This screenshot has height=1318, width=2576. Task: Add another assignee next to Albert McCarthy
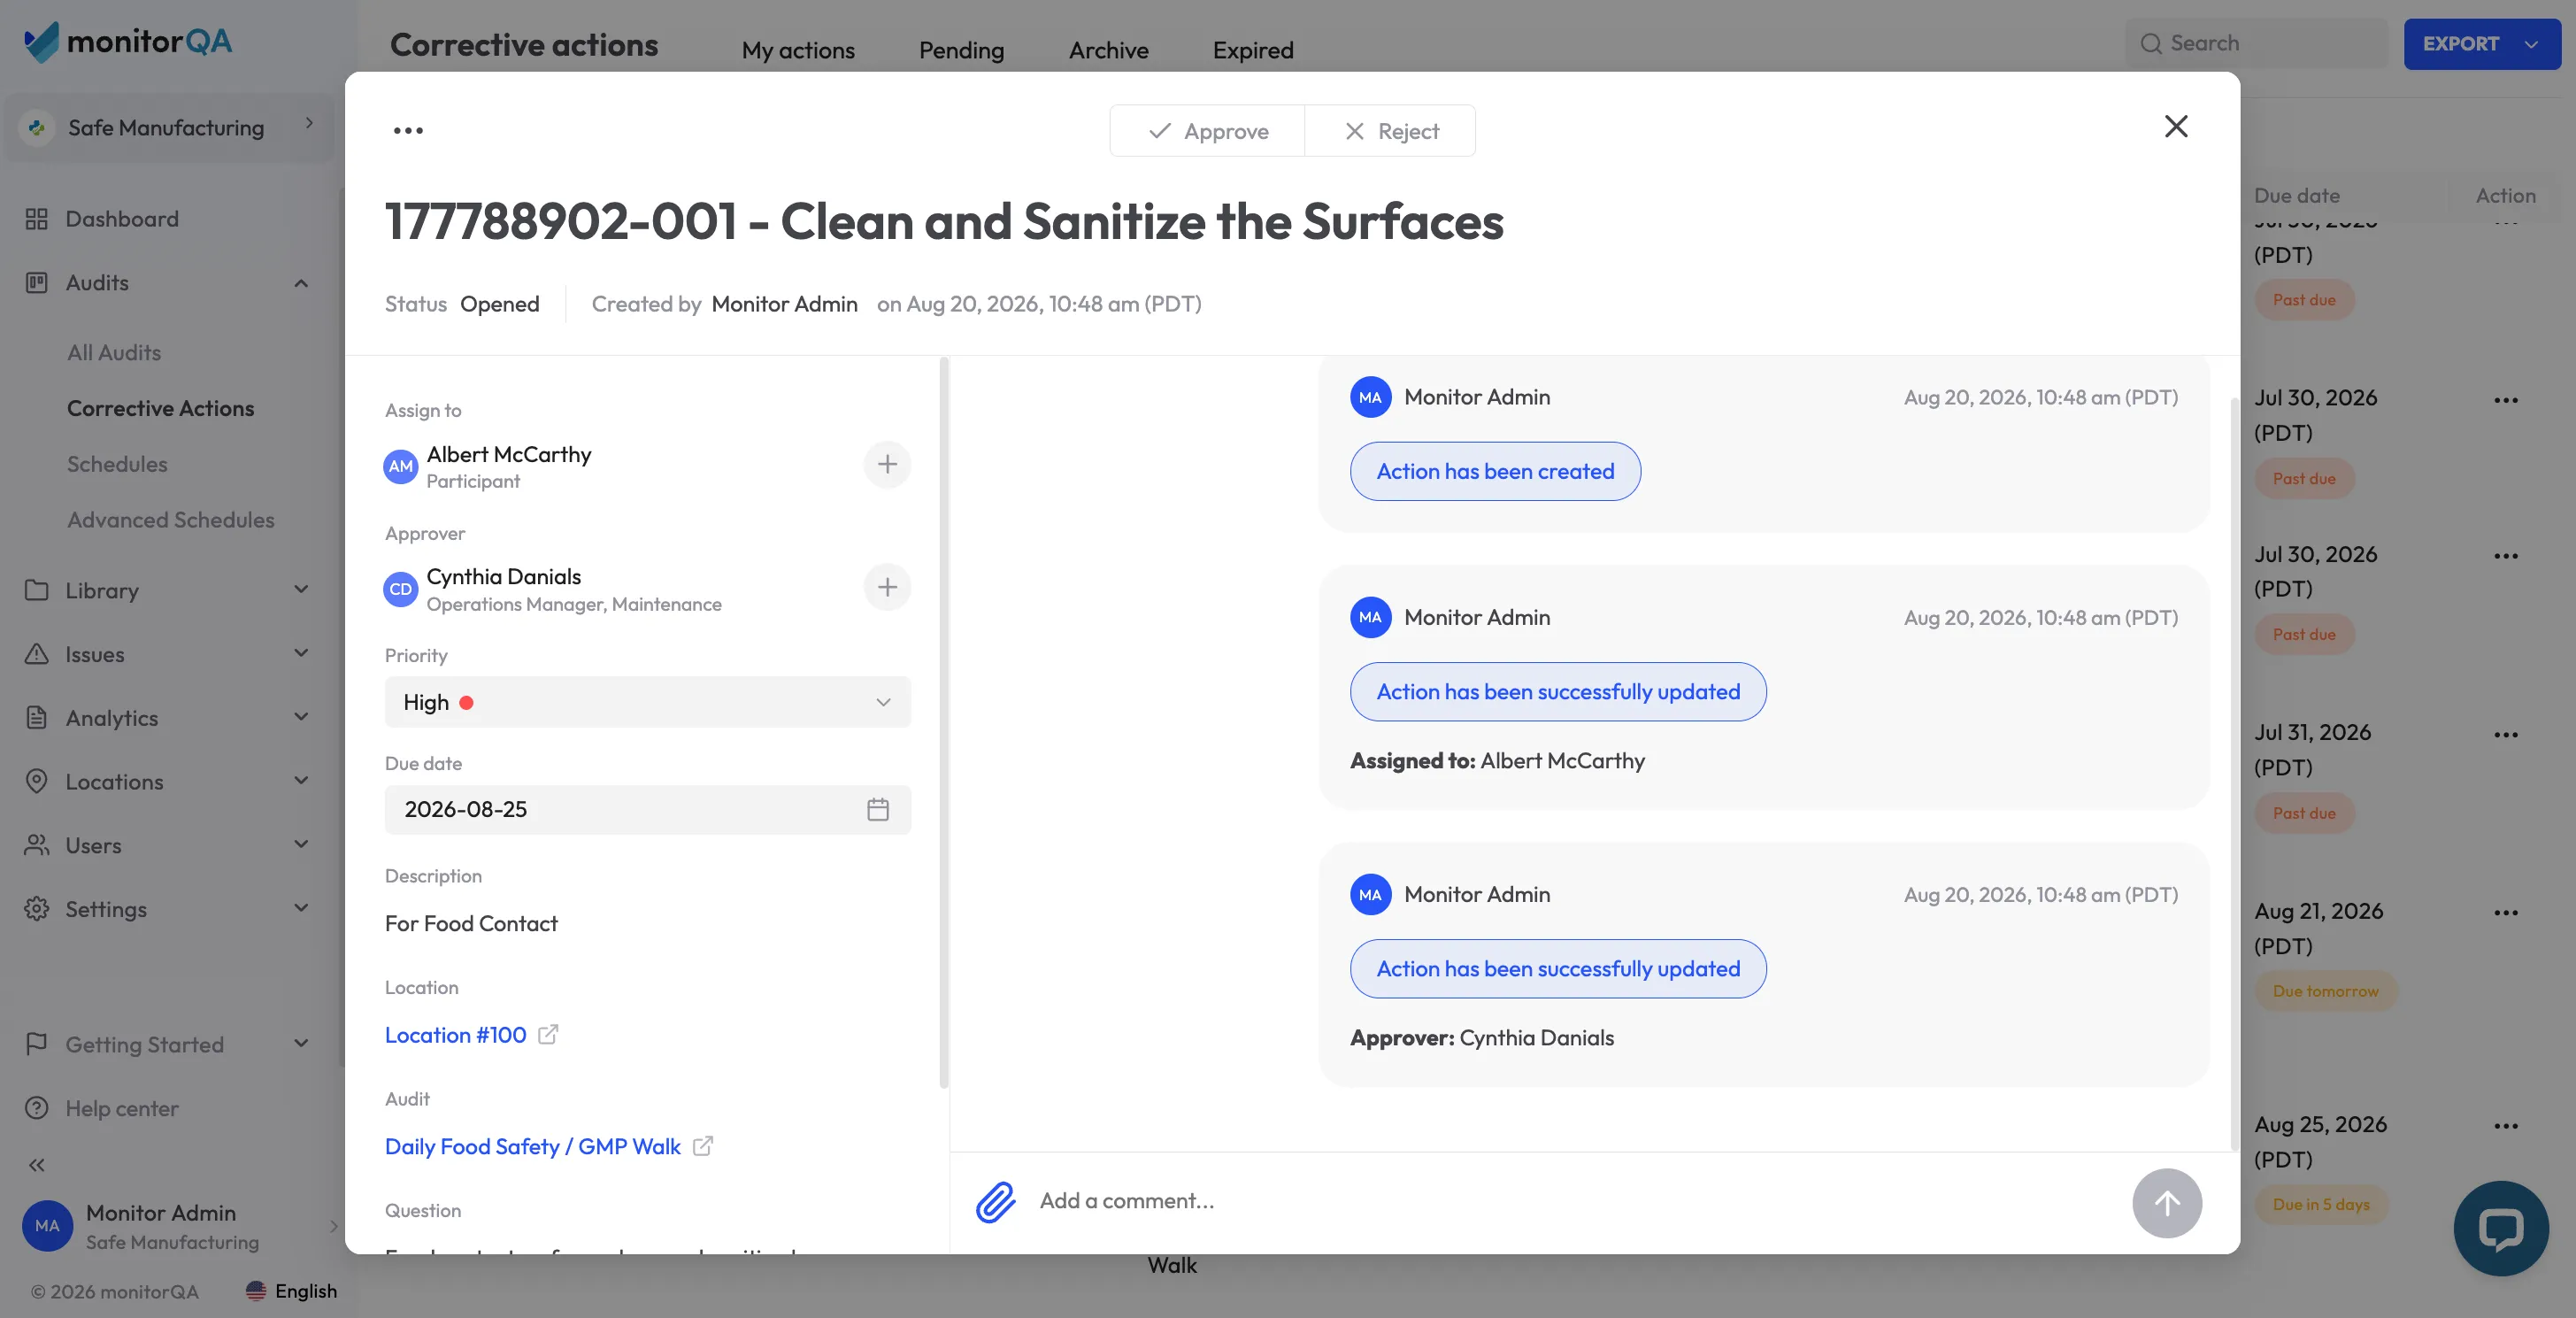(887, 464)
